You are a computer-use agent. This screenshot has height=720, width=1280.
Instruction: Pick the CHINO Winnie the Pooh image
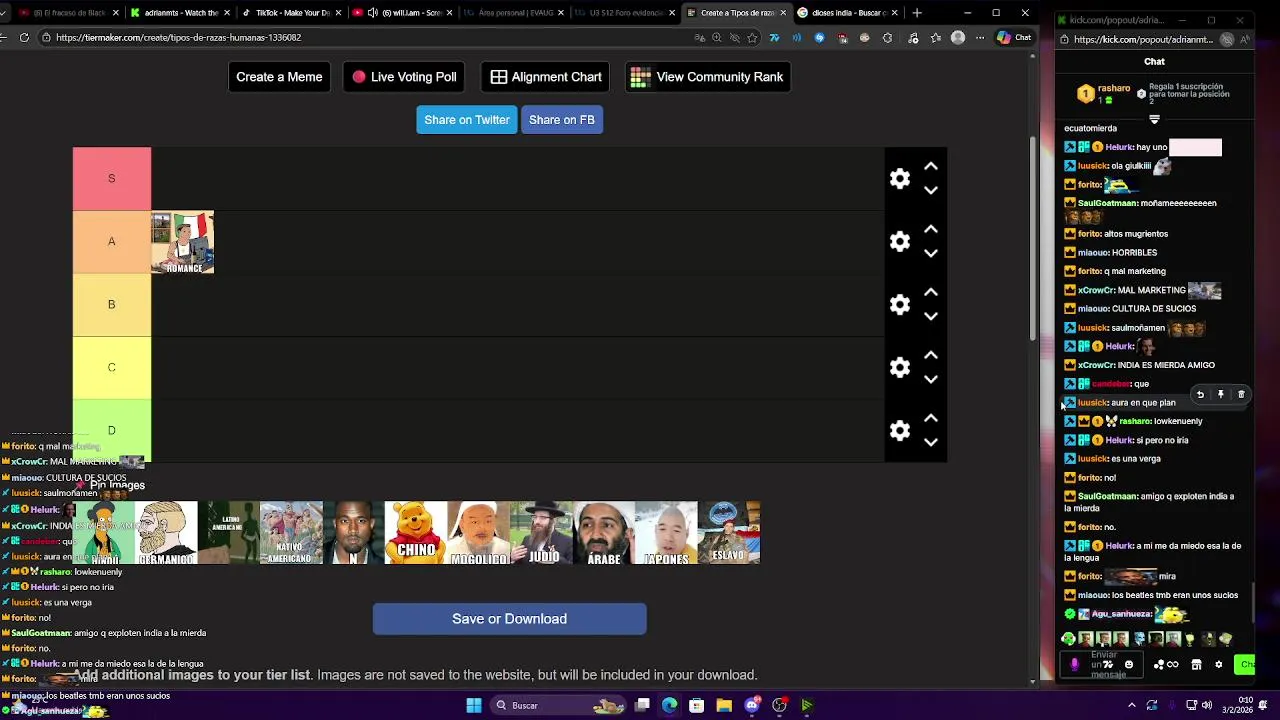point(416,533)
